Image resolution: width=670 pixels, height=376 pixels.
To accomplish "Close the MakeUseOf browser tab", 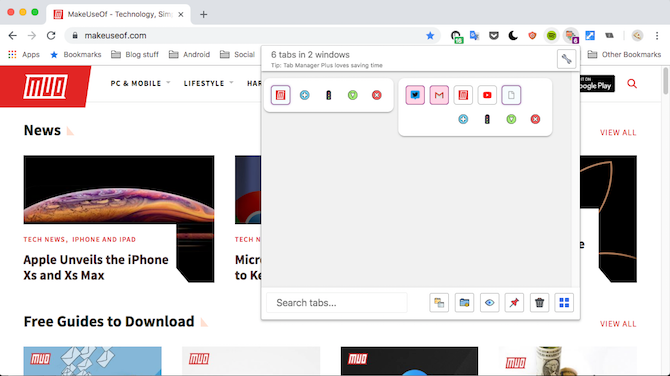I will pos(181,15).
